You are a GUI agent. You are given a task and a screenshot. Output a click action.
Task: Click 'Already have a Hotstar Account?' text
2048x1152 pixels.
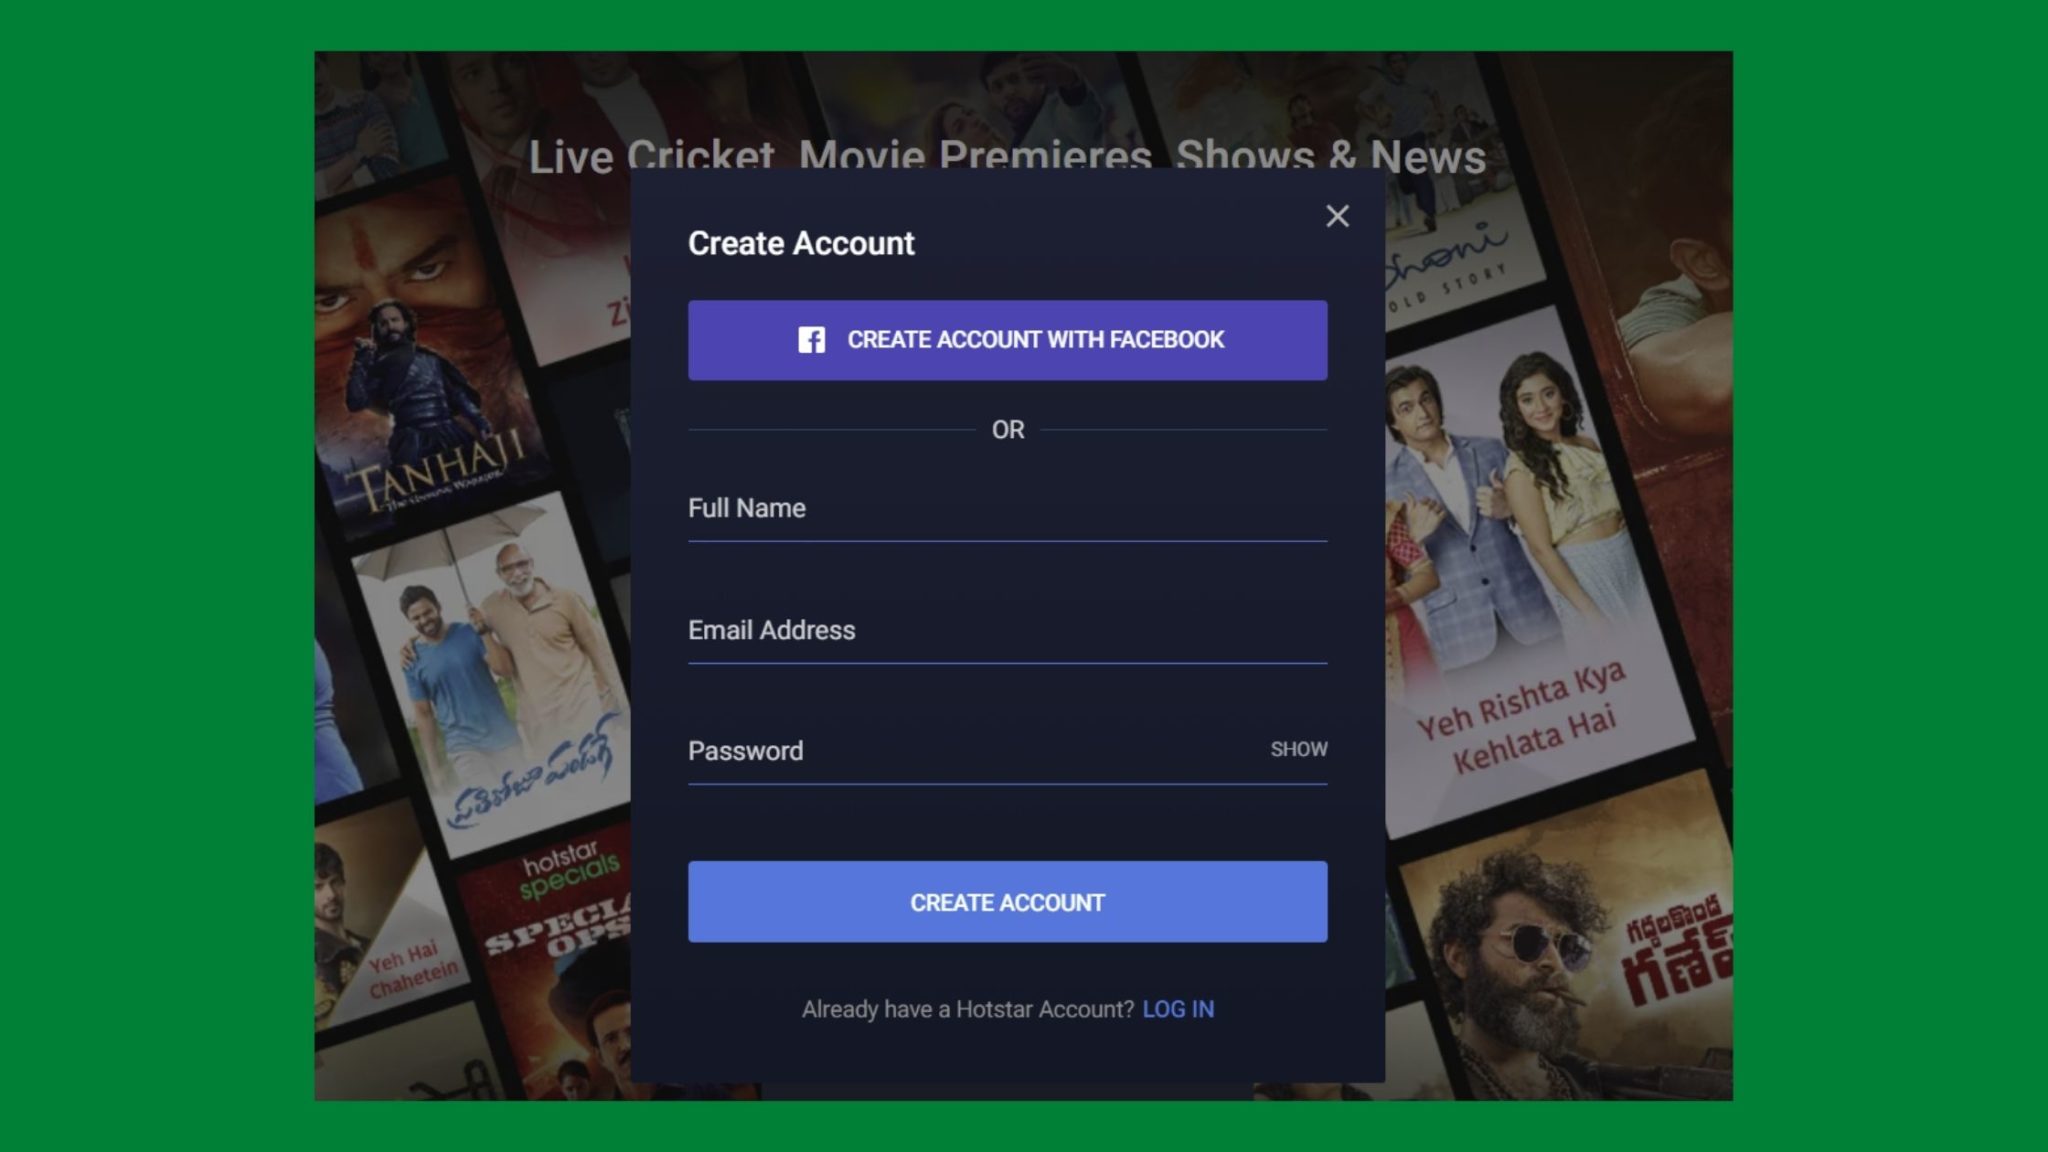968,1009
